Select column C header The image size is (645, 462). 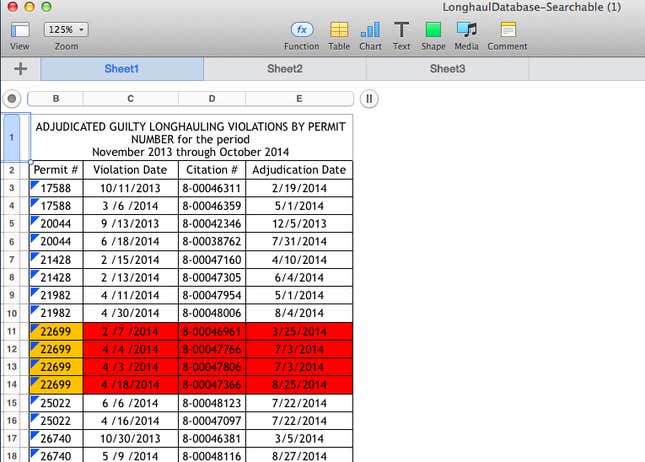(x=131, y=99)
